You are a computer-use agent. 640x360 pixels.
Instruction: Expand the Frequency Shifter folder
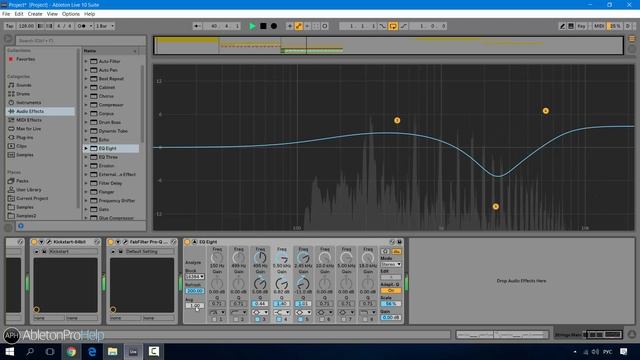coord(86,201)
